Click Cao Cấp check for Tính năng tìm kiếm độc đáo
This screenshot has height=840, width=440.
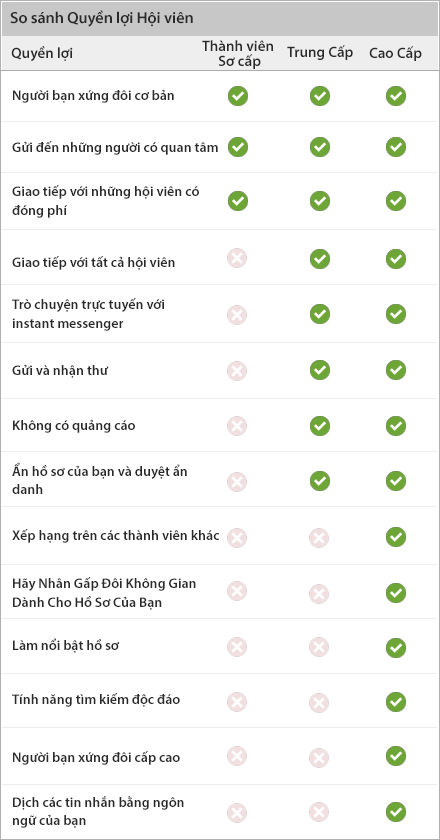point(396,701)
